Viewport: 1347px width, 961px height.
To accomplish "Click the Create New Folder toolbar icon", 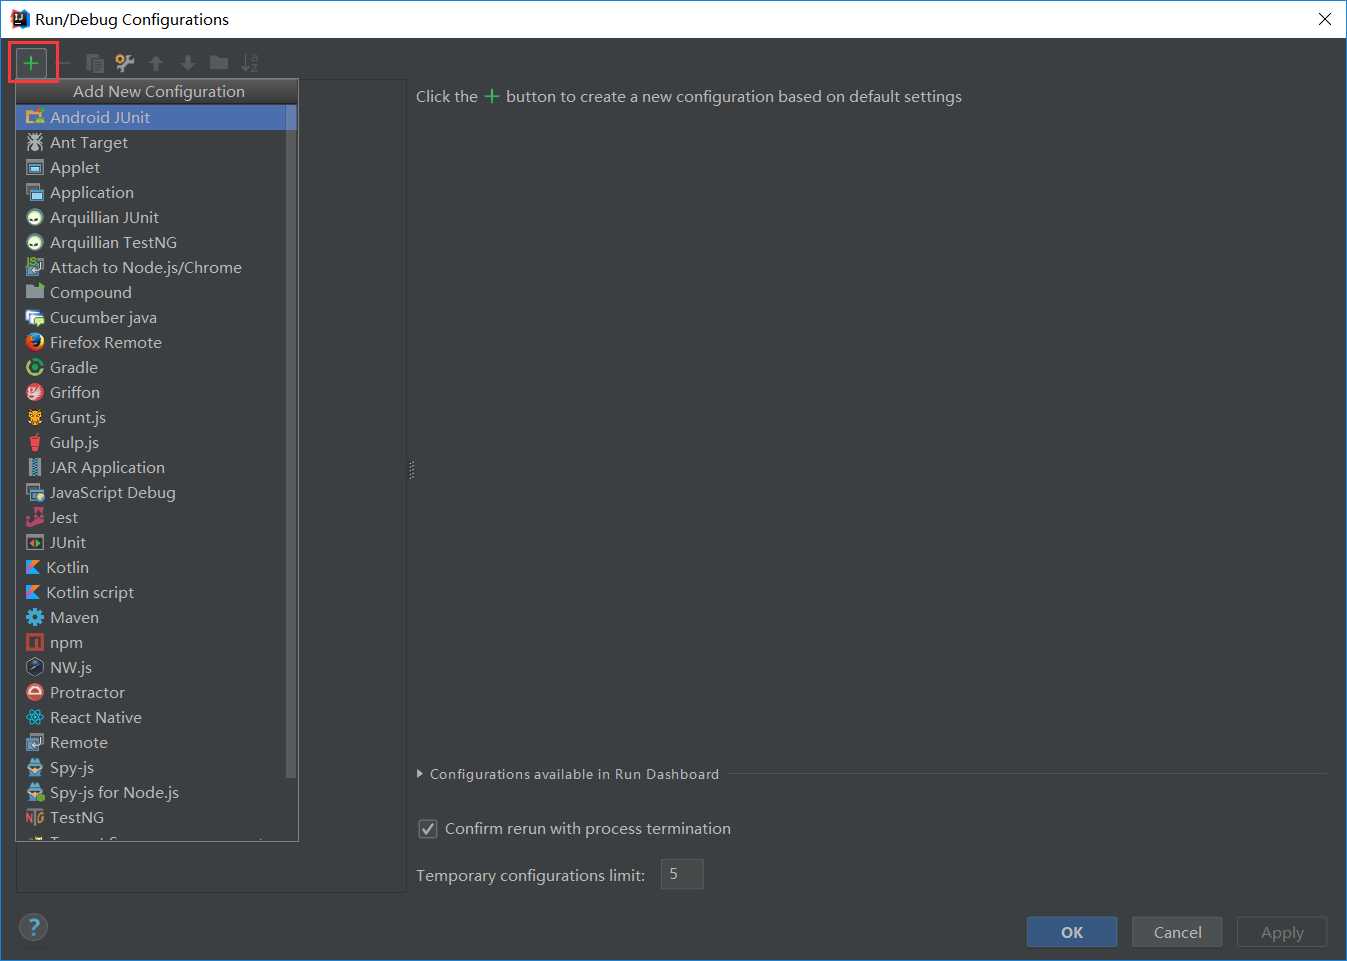I will click(x=218, y=63).
